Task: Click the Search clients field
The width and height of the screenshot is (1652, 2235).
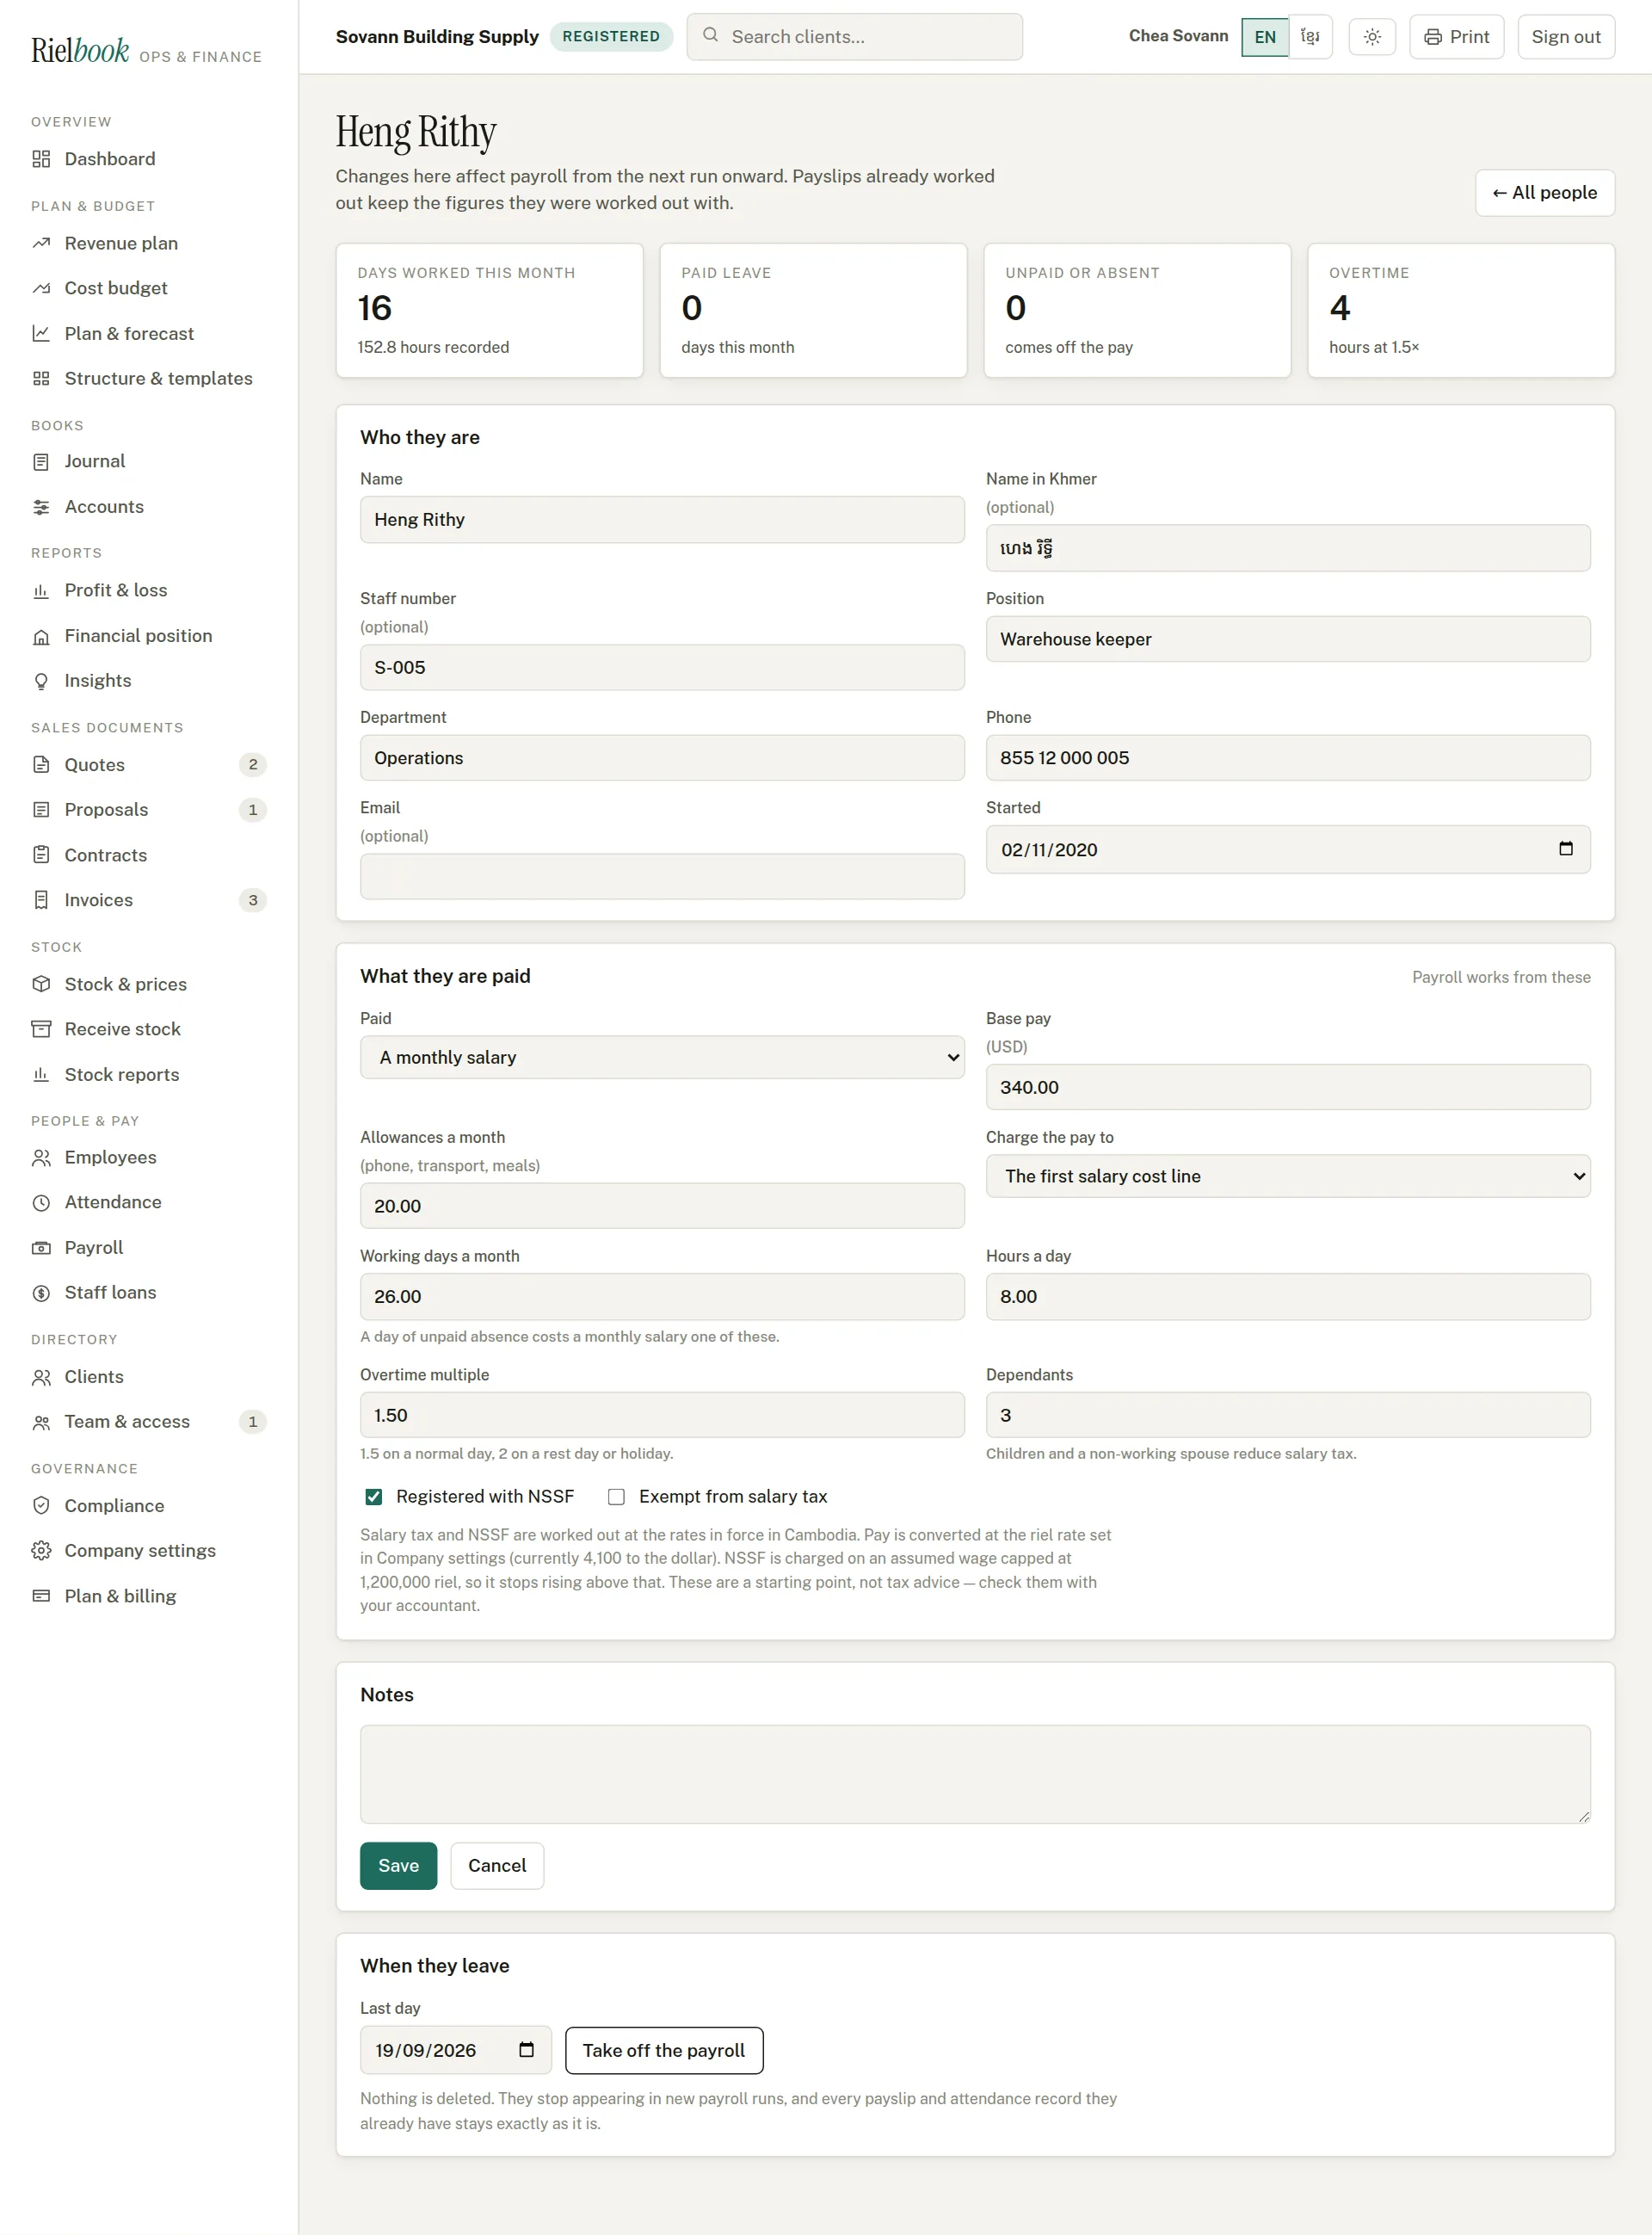Action: point(854,37)
